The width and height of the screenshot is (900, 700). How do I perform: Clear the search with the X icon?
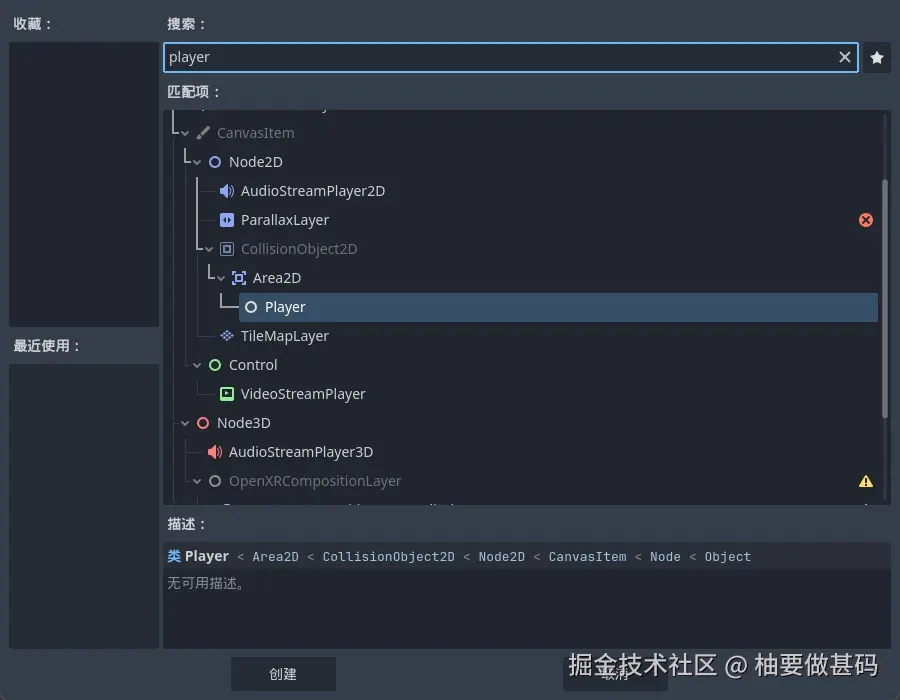pyautogui.click(x=845, y=57)
